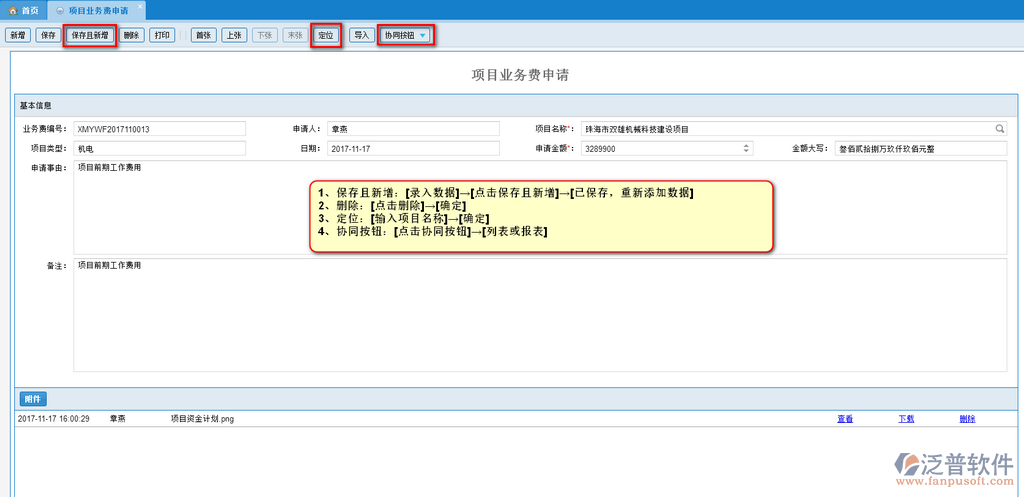Click 保存且新增 in the toolbar
This screenshot has width=1024, height=497.
coord(90,35)
